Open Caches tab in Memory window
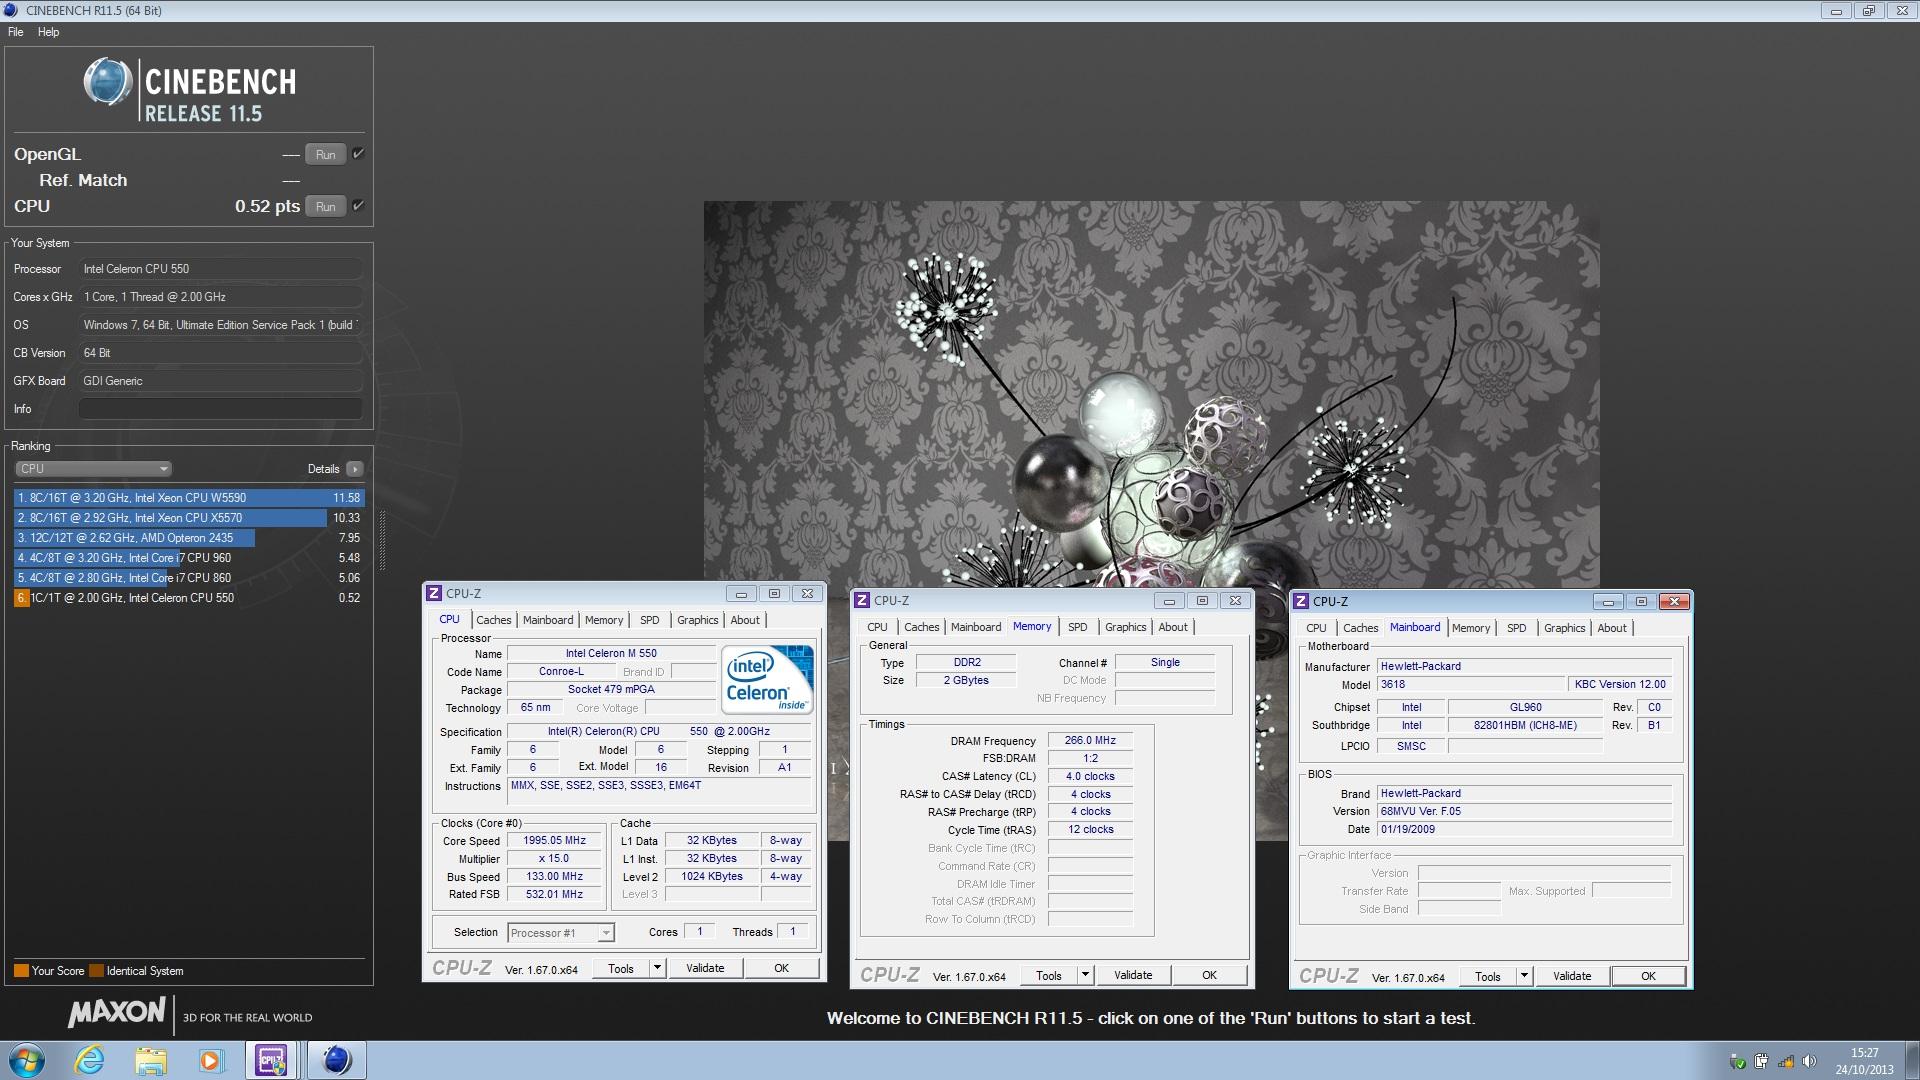Viewport: 1920px width, 1080px height. 921,627
